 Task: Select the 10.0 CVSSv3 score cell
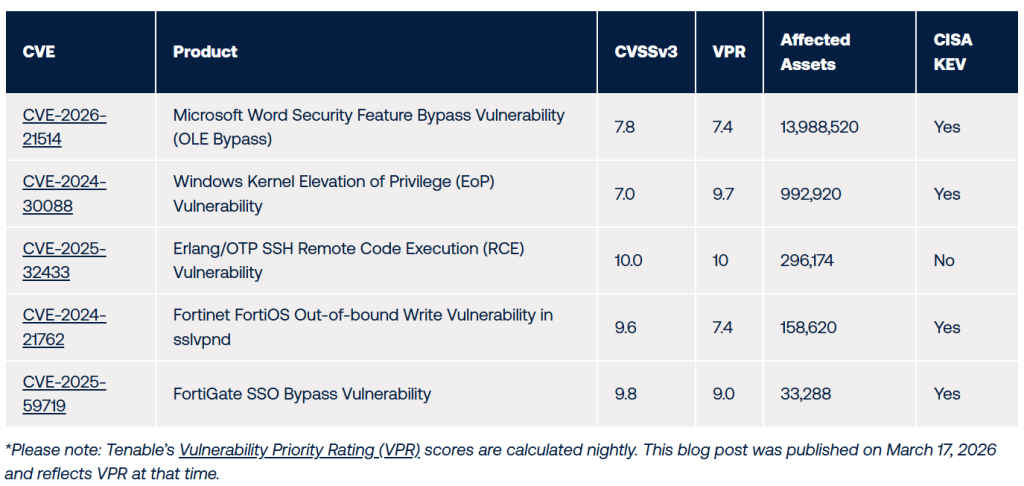(628, 261)
